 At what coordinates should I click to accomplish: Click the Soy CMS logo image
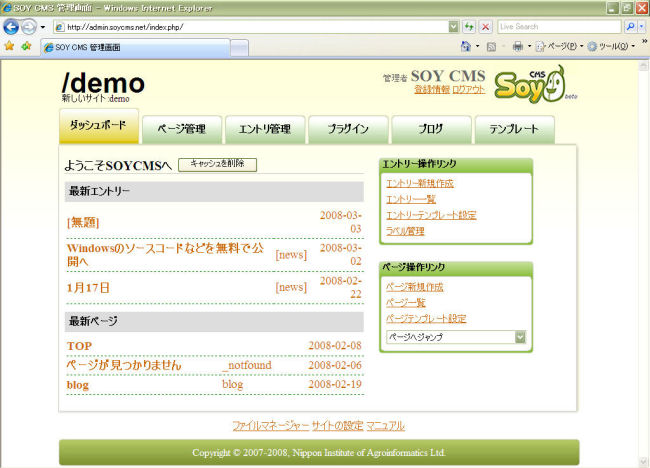click(535, 85)
